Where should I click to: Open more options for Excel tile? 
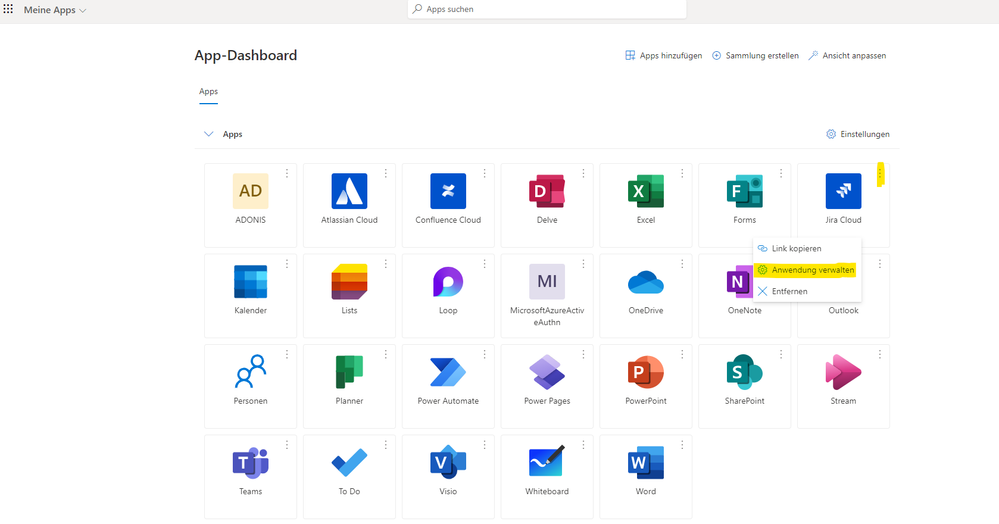click(682, 173)
